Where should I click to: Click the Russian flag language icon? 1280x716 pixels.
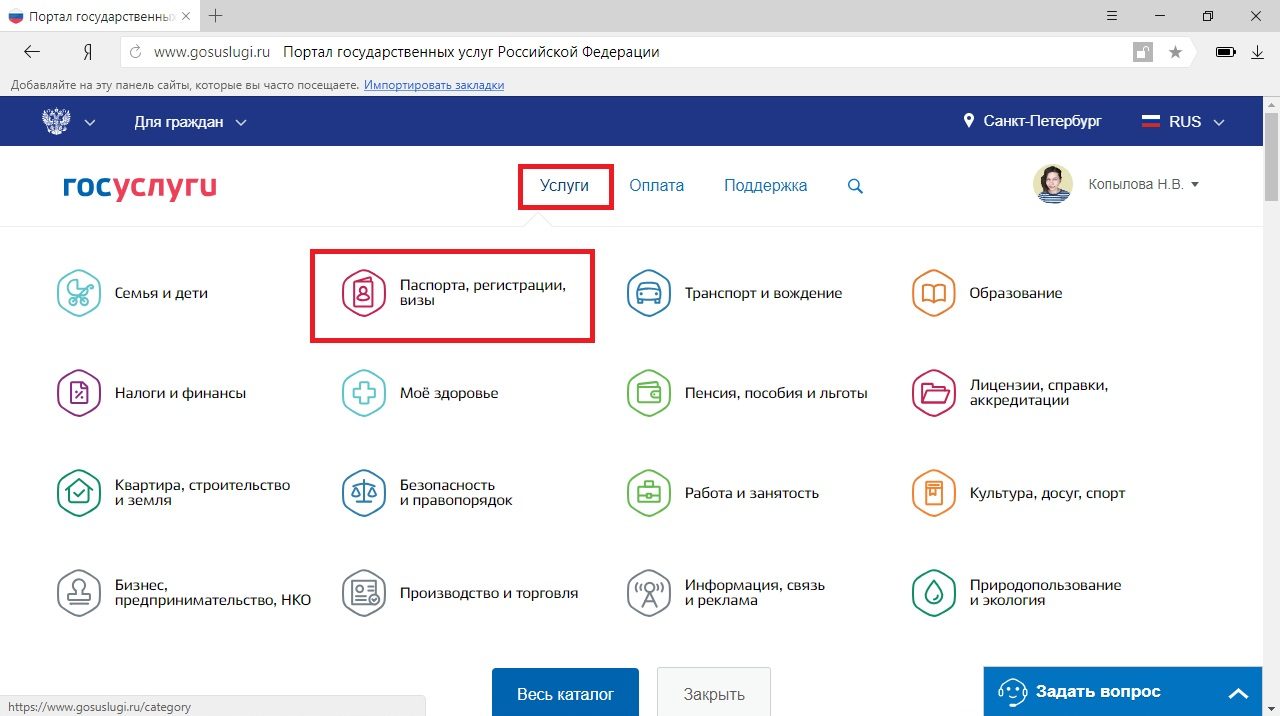point(1151,121)
